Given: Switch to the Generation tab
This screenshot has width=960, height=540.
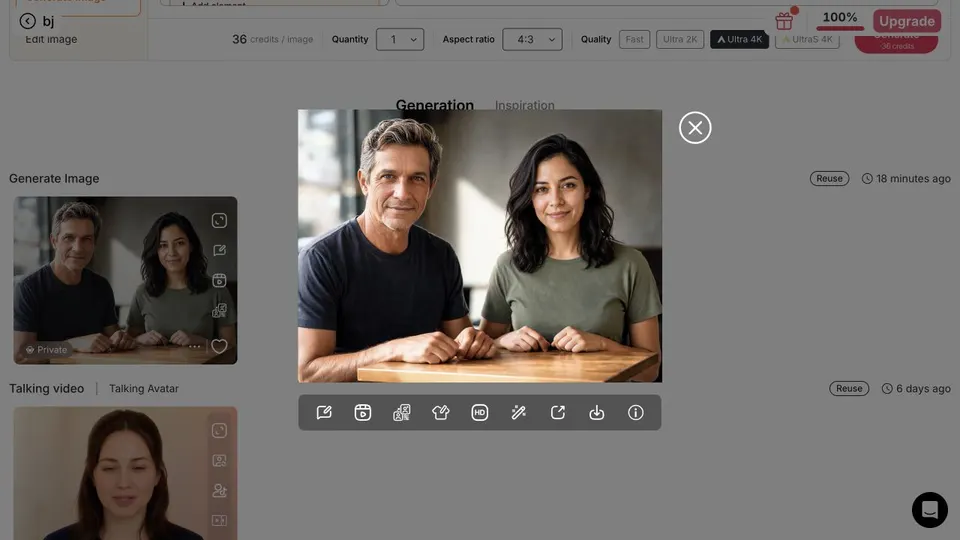Looking at the screenshot, I should 435,105.
